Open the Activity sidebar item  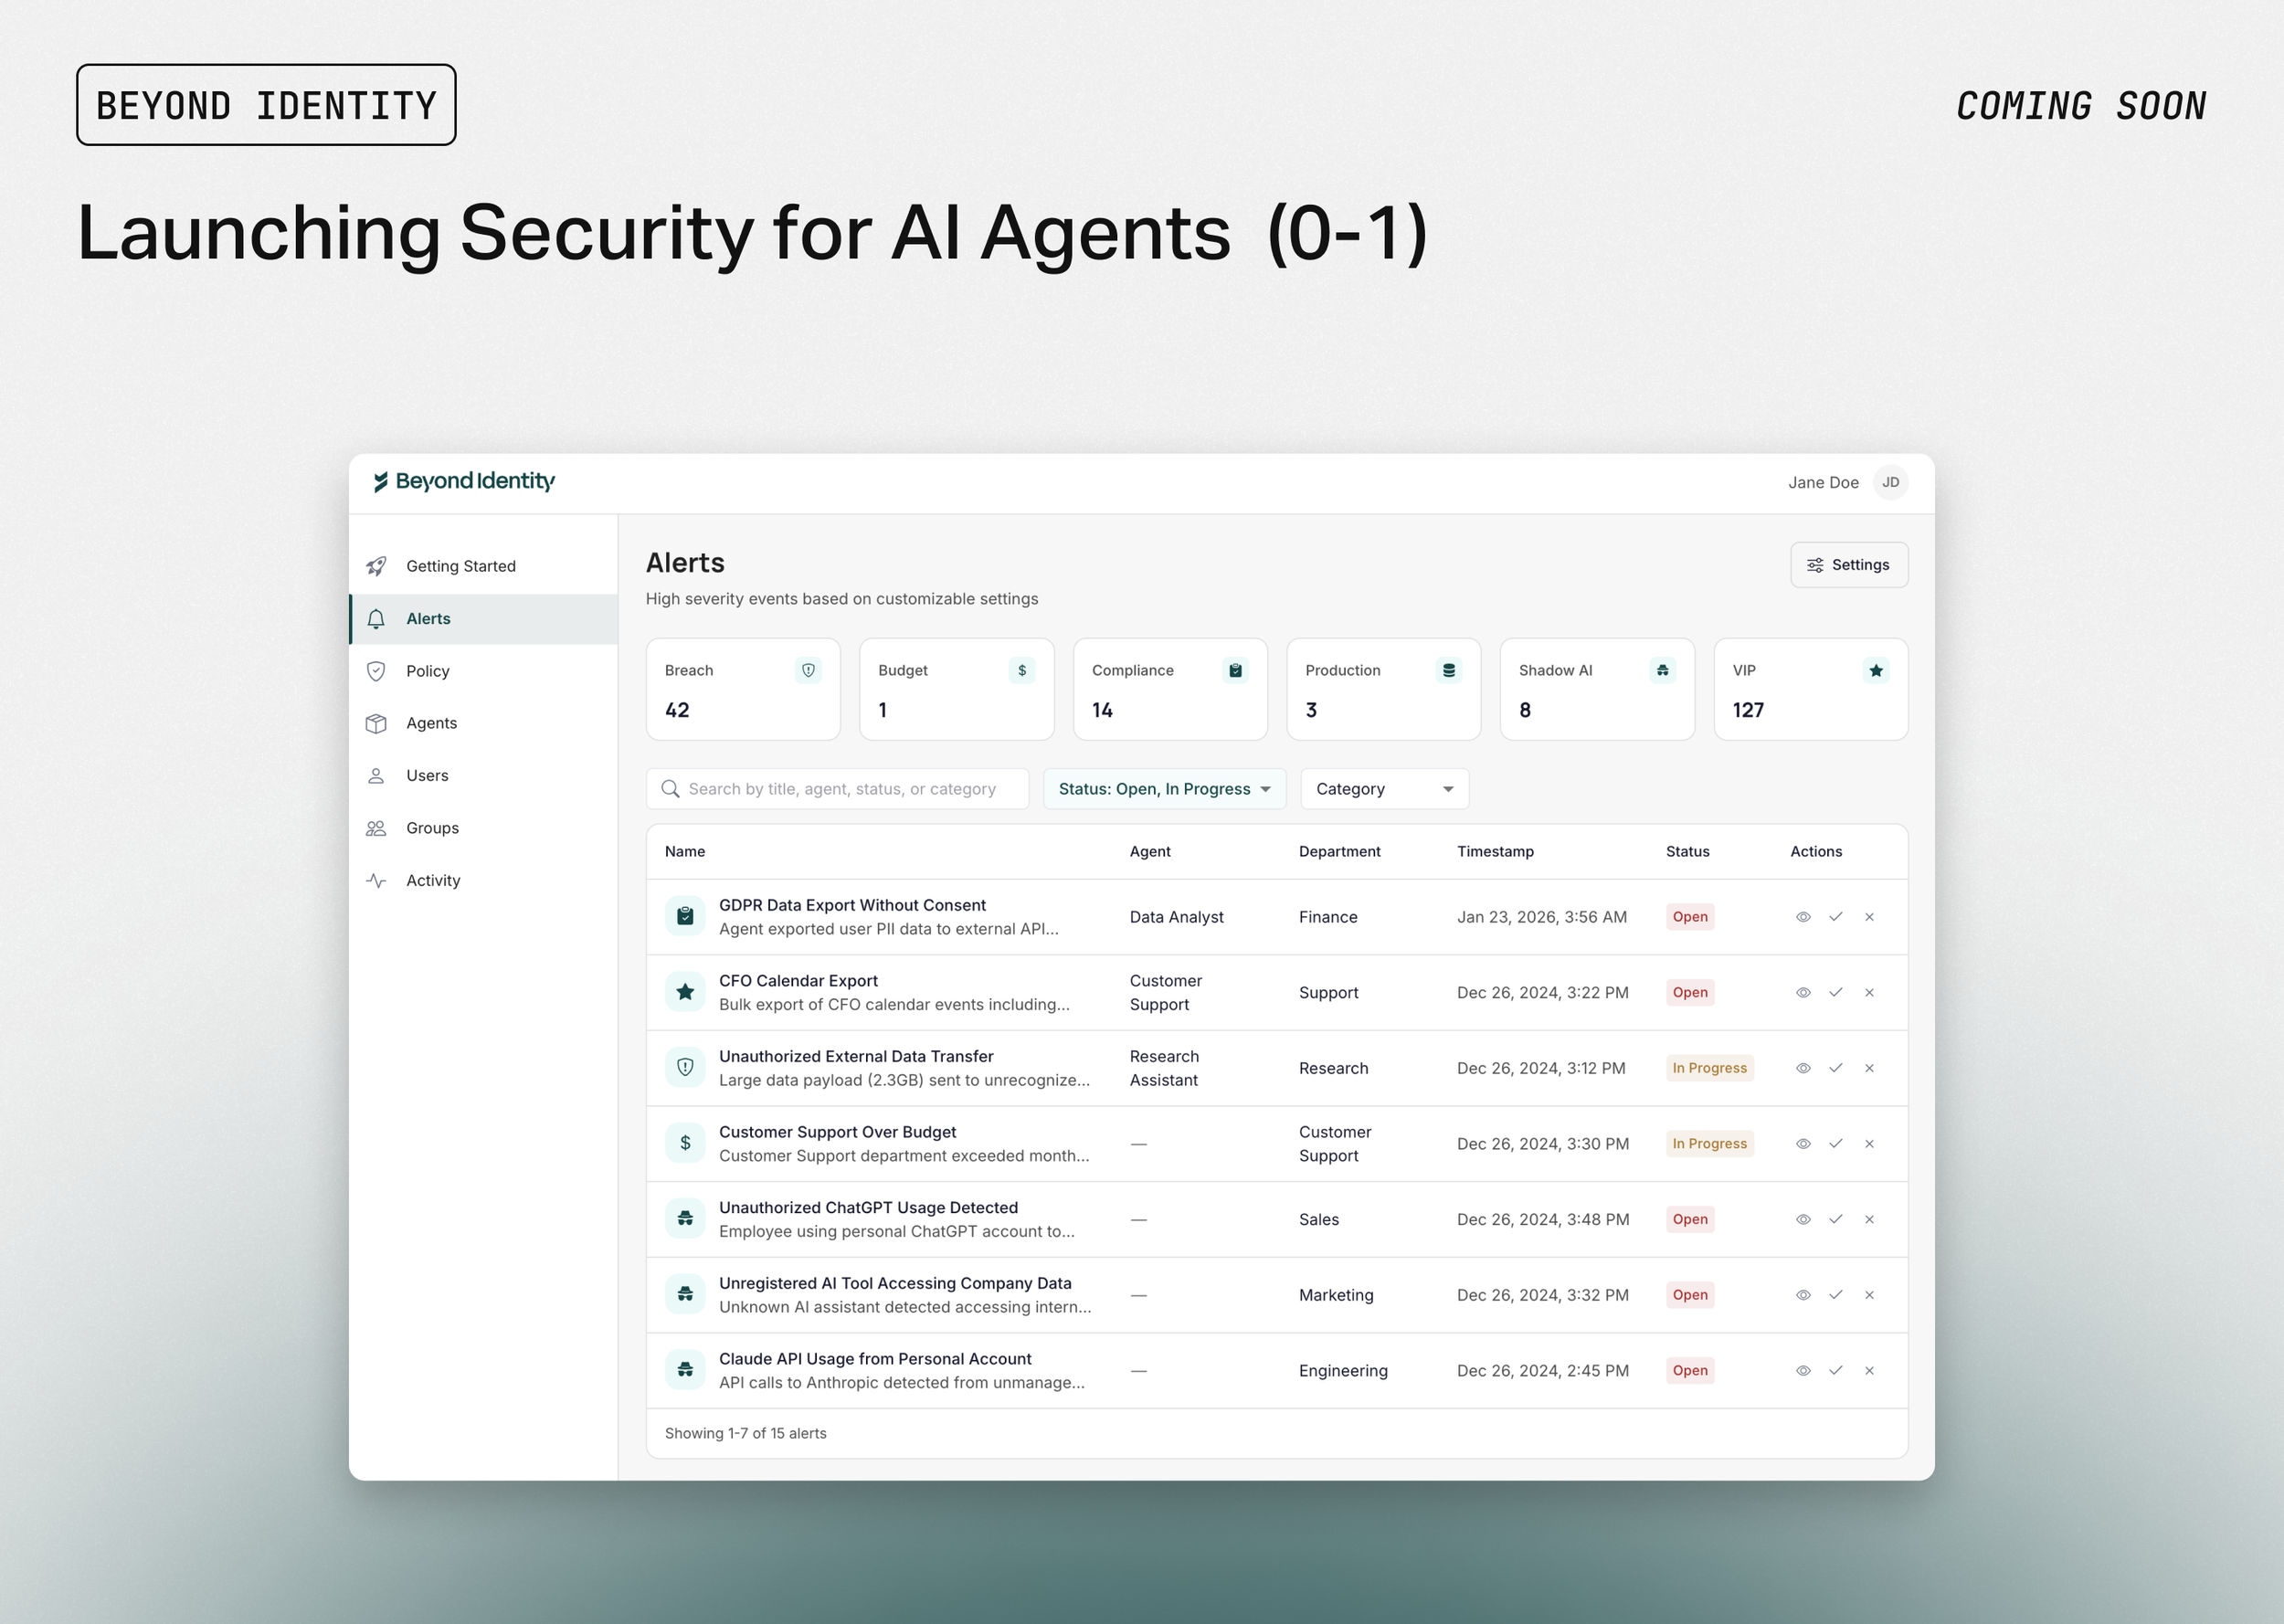[433, 880]
